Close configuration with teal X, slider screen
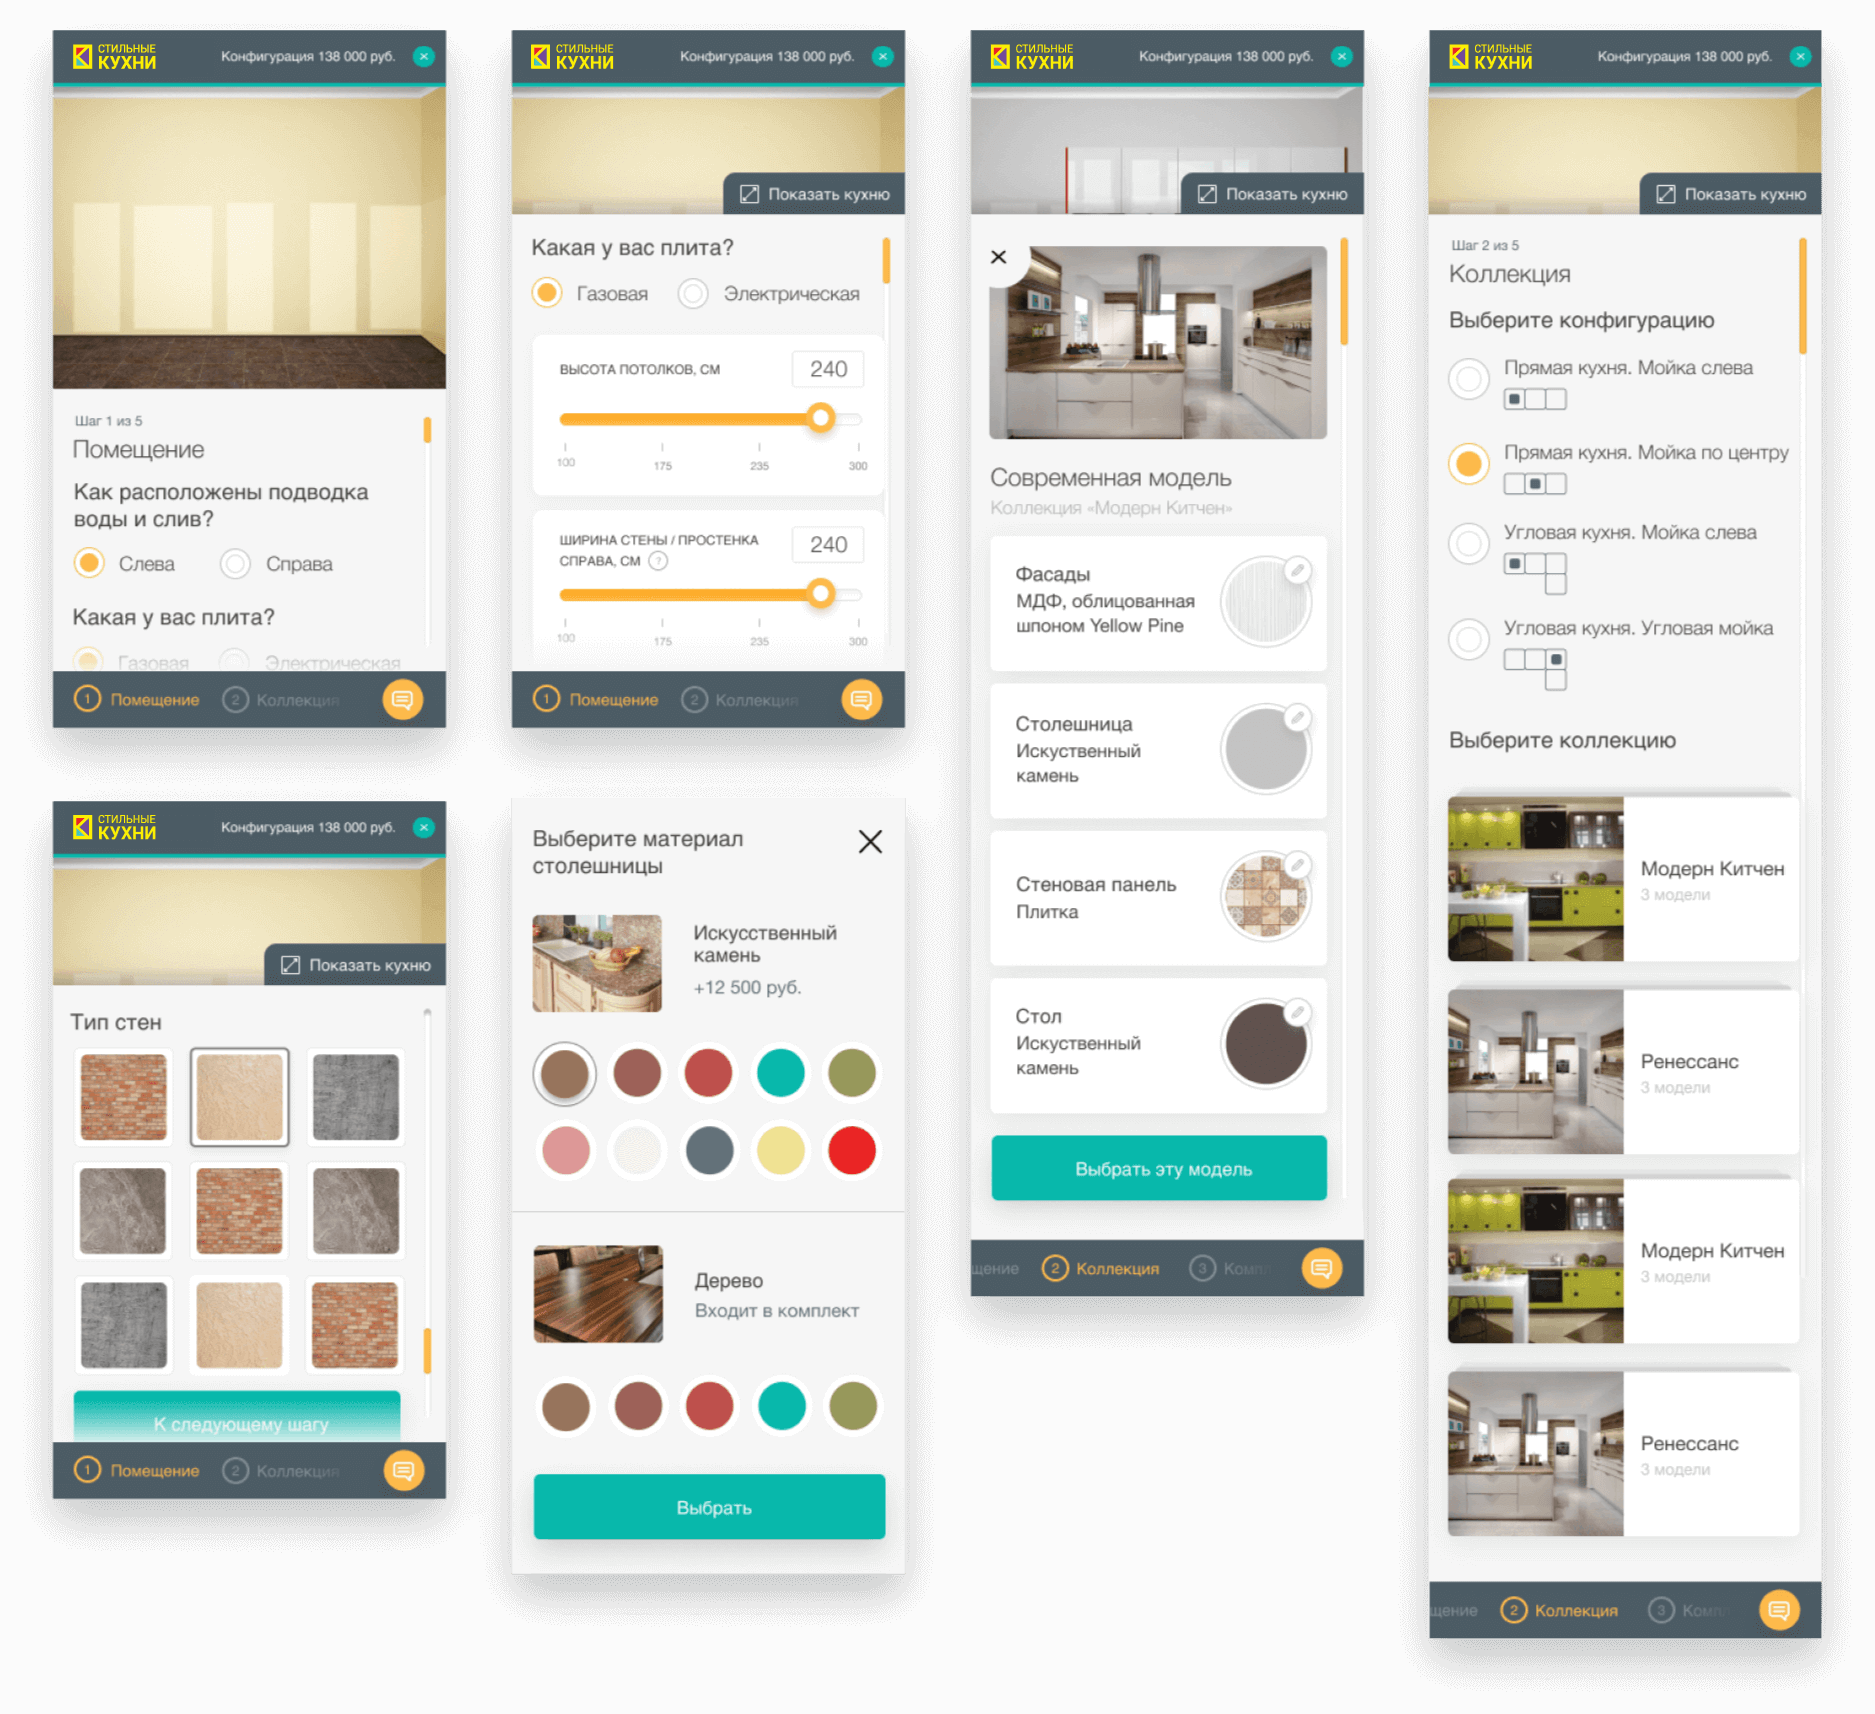This screenshot has height=1714, width=1875. pyautogui.click(x=882, y=56)
